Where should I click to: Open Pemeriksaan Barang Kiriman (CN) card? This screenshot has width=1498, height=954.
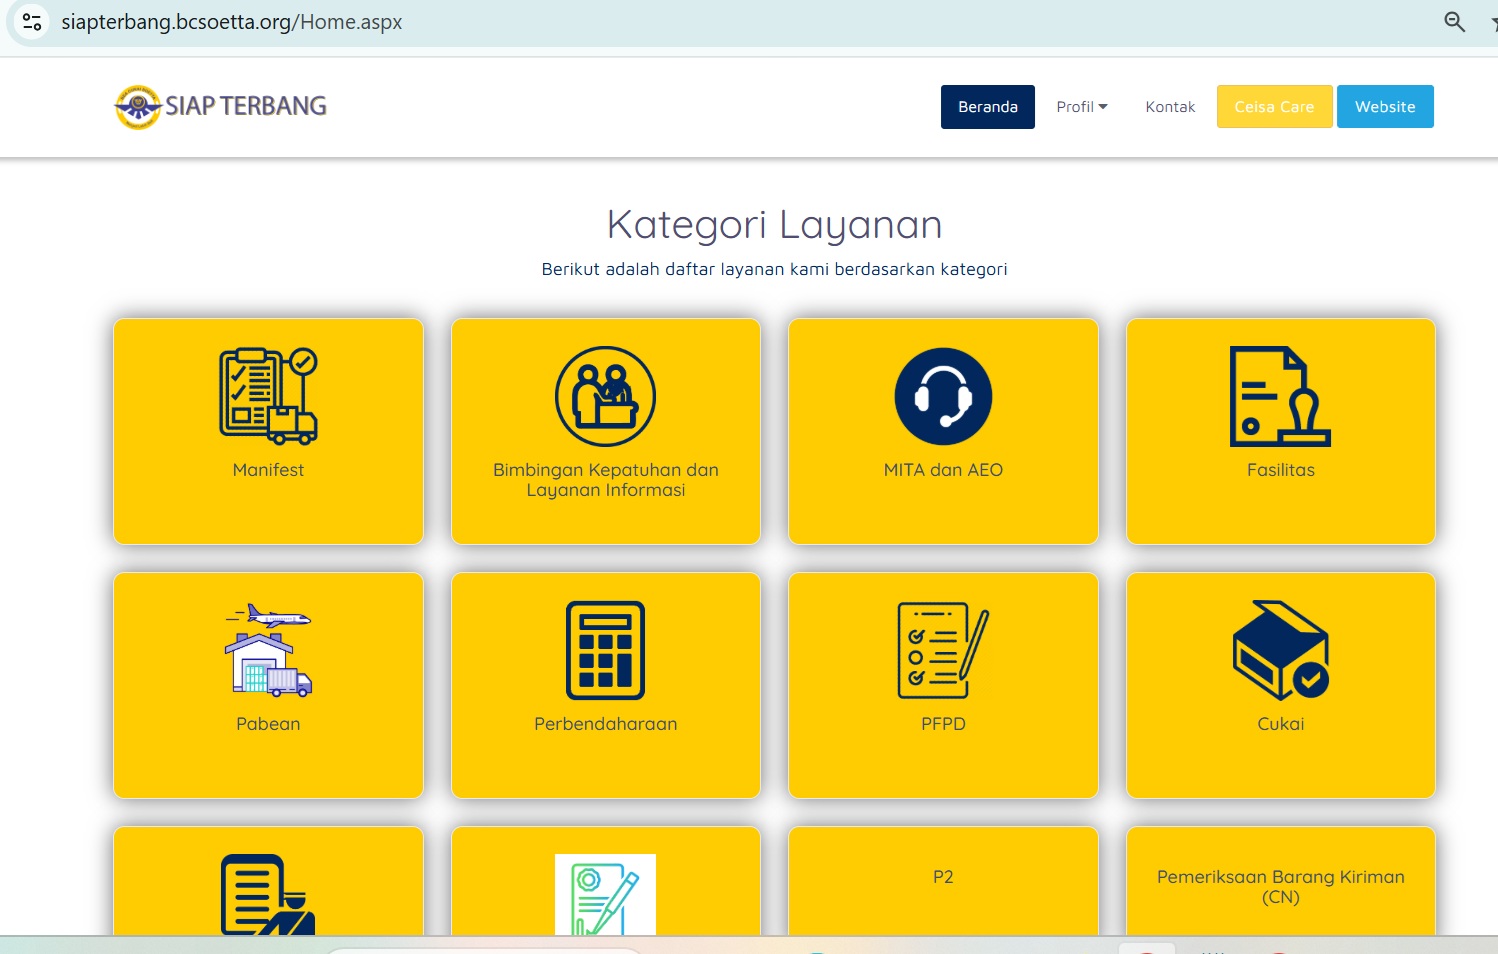1280,886
